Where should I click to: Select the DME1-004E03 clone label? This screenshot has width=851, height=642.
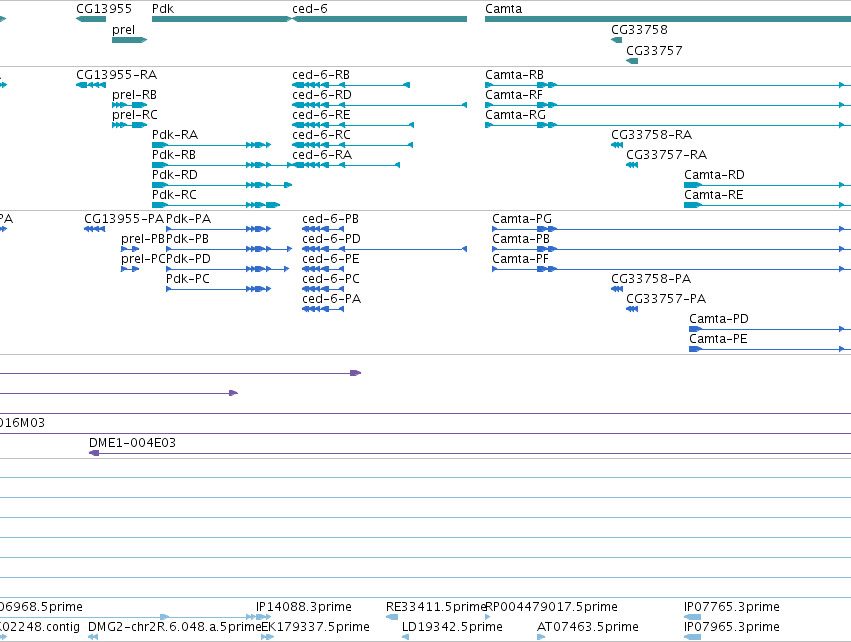click(132, 443)
